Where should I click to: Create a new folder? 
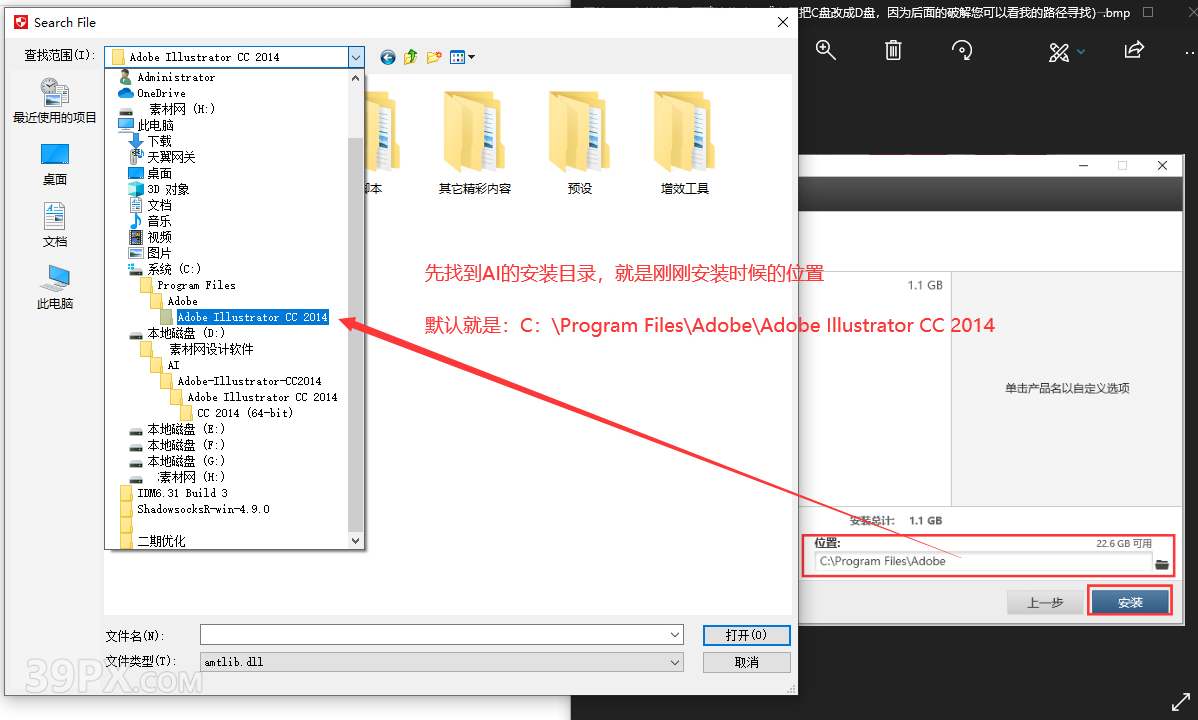(x=433, y=57)
